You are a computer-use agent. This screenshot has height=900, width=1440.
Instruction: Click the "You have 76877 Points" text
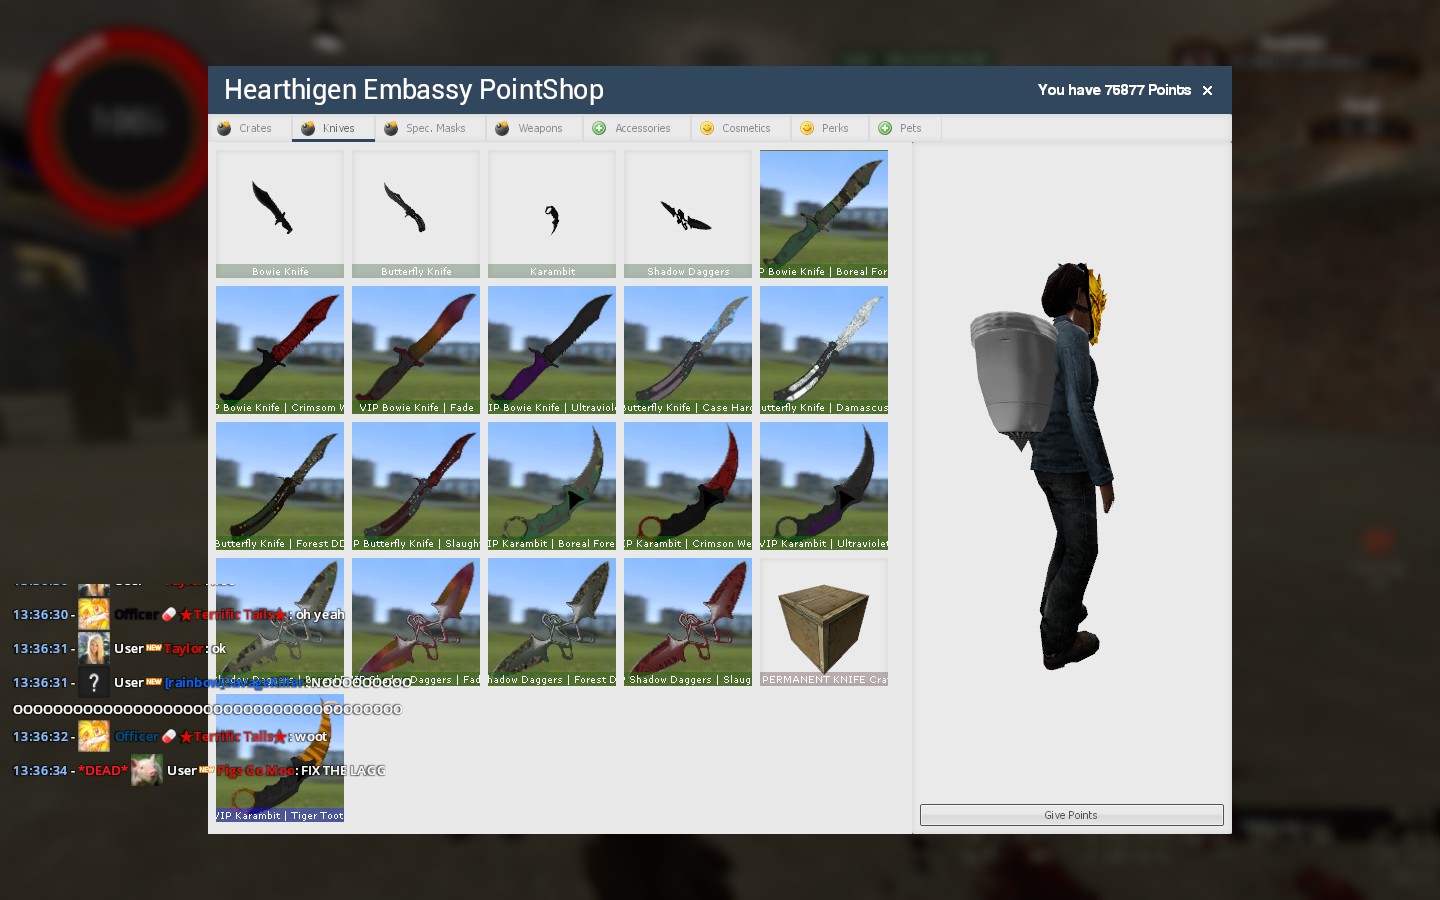pyautogui.click(x=1114, y=90)
